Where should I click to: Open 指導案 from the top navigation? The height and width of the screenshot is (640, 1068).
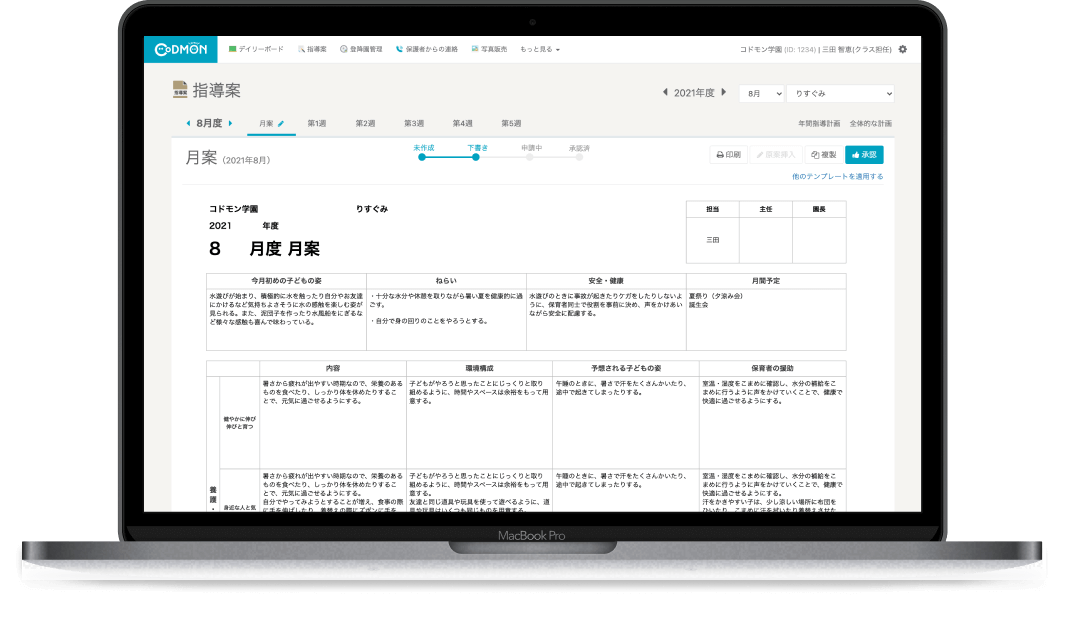[x=312, y=49]
